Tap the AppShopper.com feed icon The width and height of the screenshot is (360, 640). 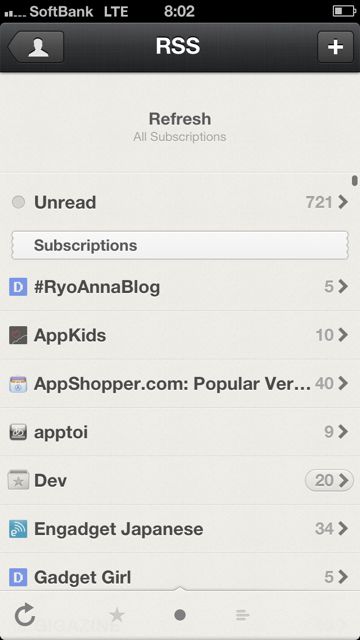[18, 384]
